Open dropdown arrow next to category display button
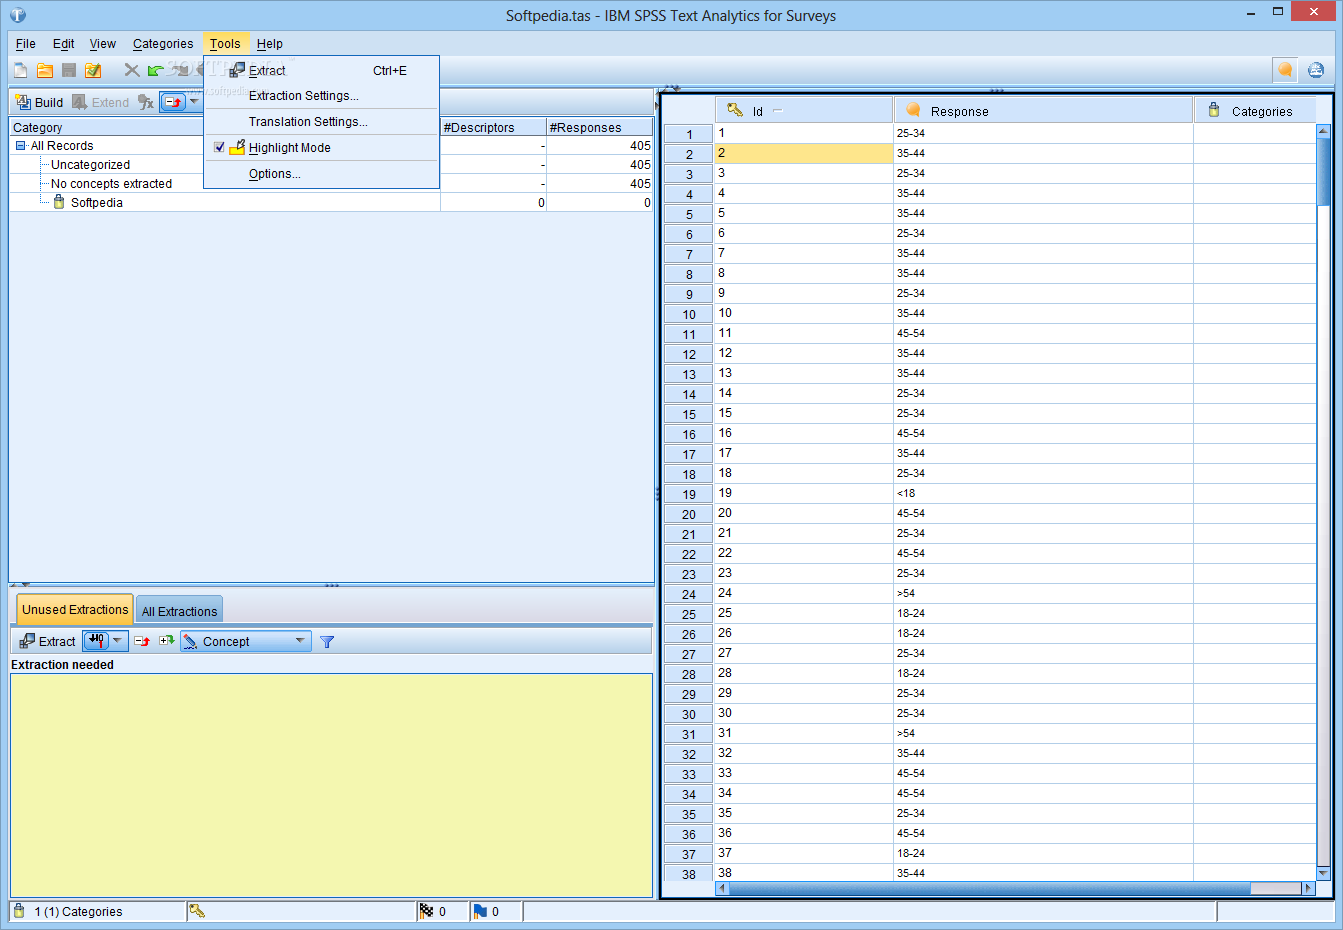The image size is (1343, 930). 194,102
